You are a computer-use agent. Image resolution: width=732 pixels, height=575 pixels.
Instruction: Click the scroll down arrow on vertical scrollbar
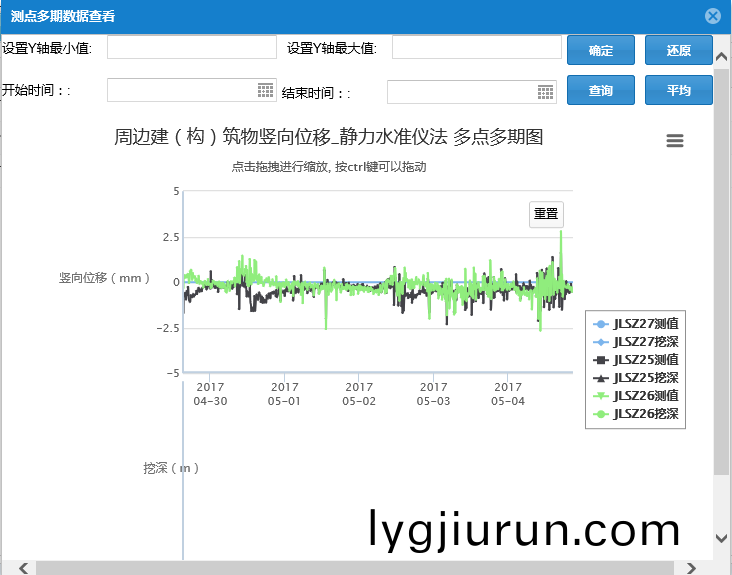721,538
